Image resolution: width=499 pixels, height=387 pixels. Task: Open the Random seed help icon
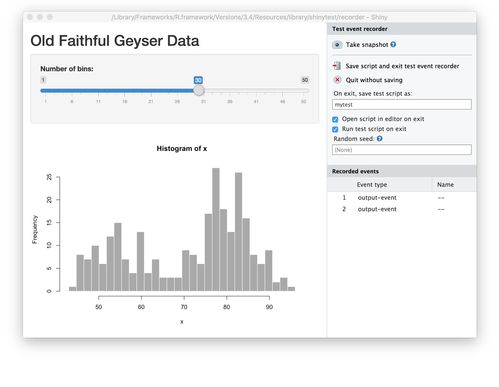[x=379, y=139]
